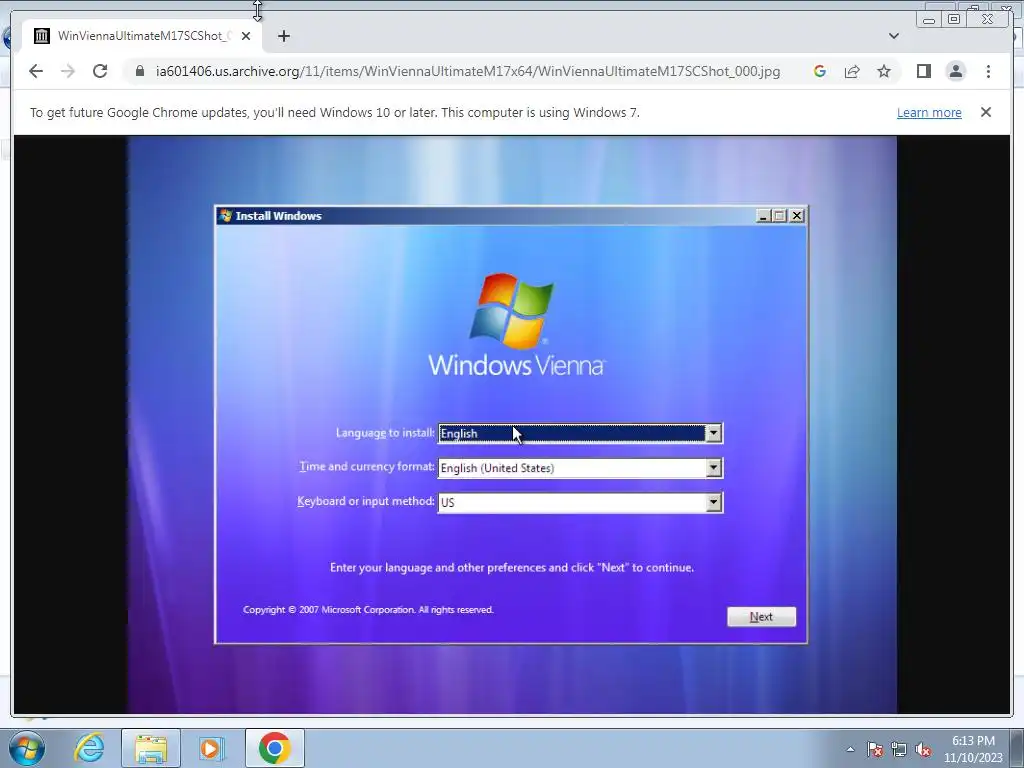Click the copyright 2007 Microsoft text
The width and height of the screenshot is (1024, 768).
click(368, 609)
